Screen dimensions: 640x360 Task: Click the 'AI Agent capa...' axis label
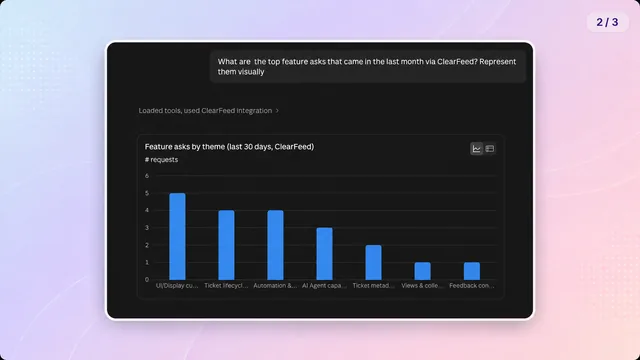click(x=324, y=286)
